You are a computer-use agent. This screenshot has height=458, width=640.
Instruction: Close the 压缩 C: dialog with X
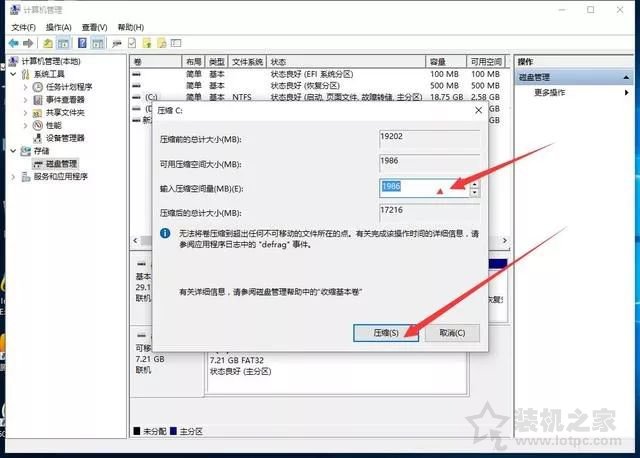[x=477, y=112]
